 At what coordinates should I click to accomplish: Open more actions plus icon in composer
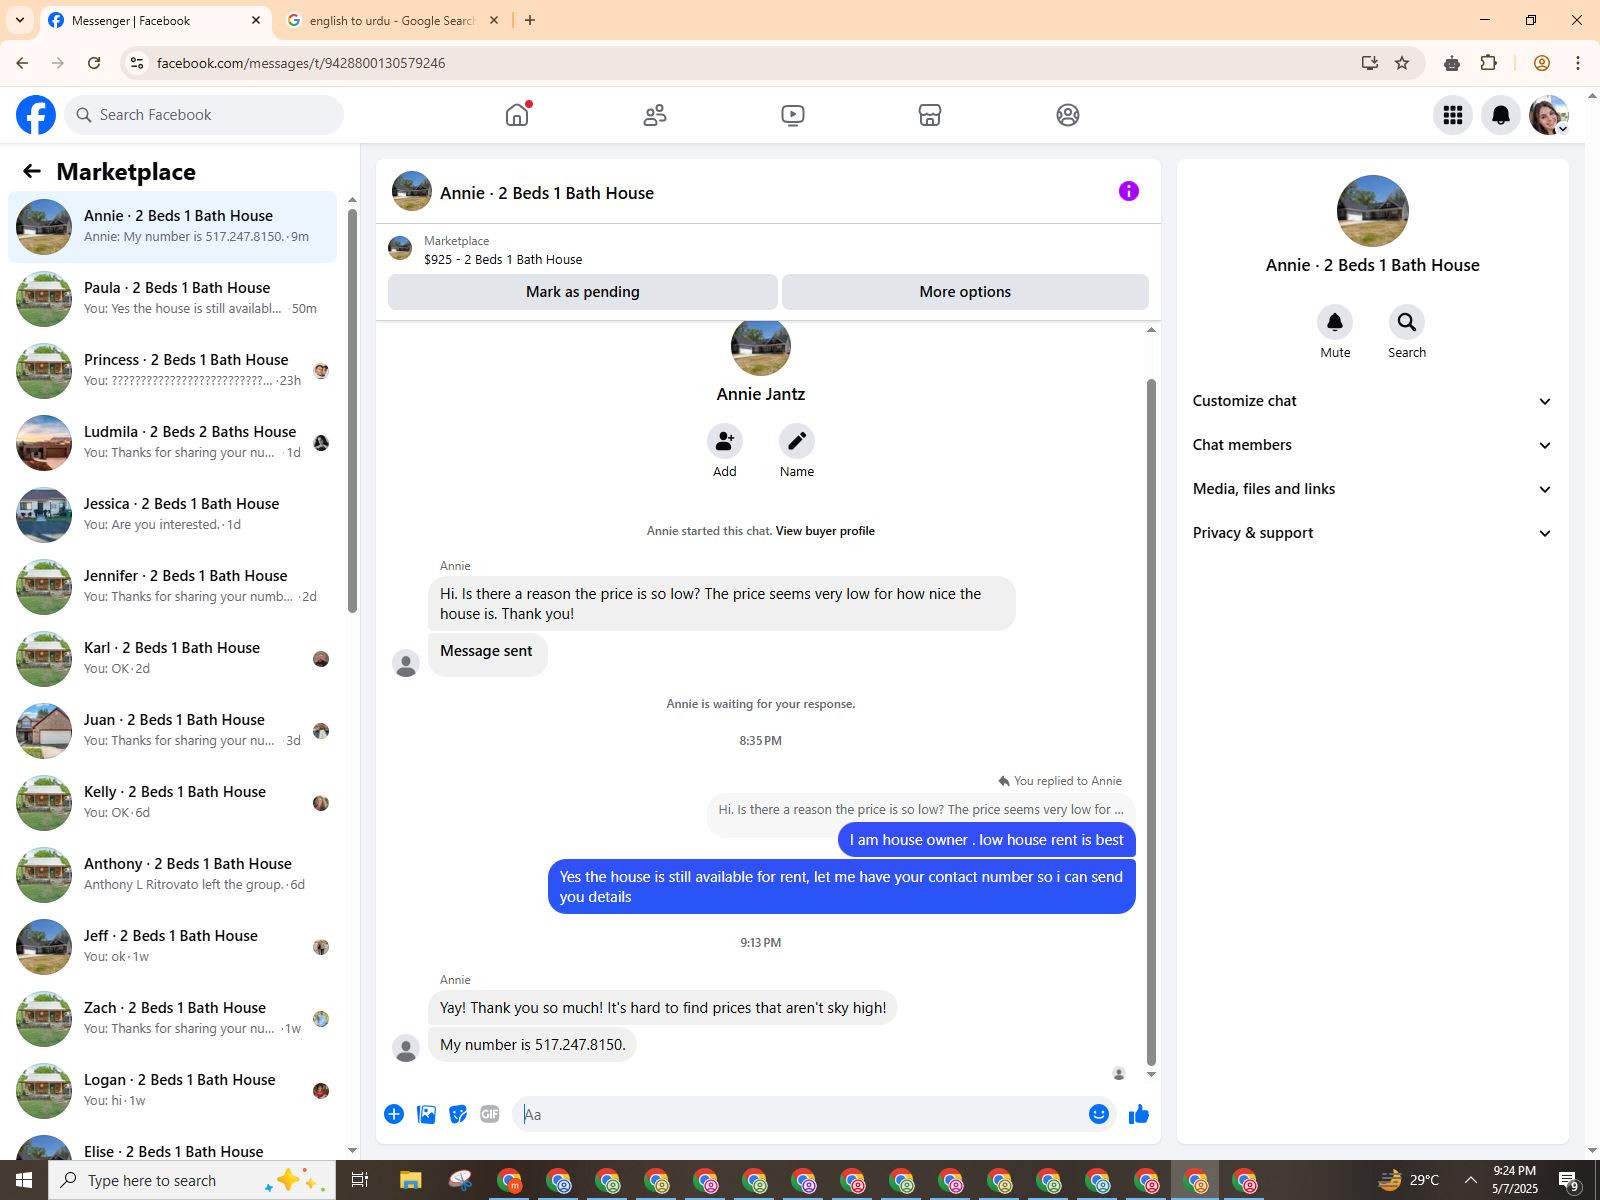pyautogui.click(x=394, y=1114)
